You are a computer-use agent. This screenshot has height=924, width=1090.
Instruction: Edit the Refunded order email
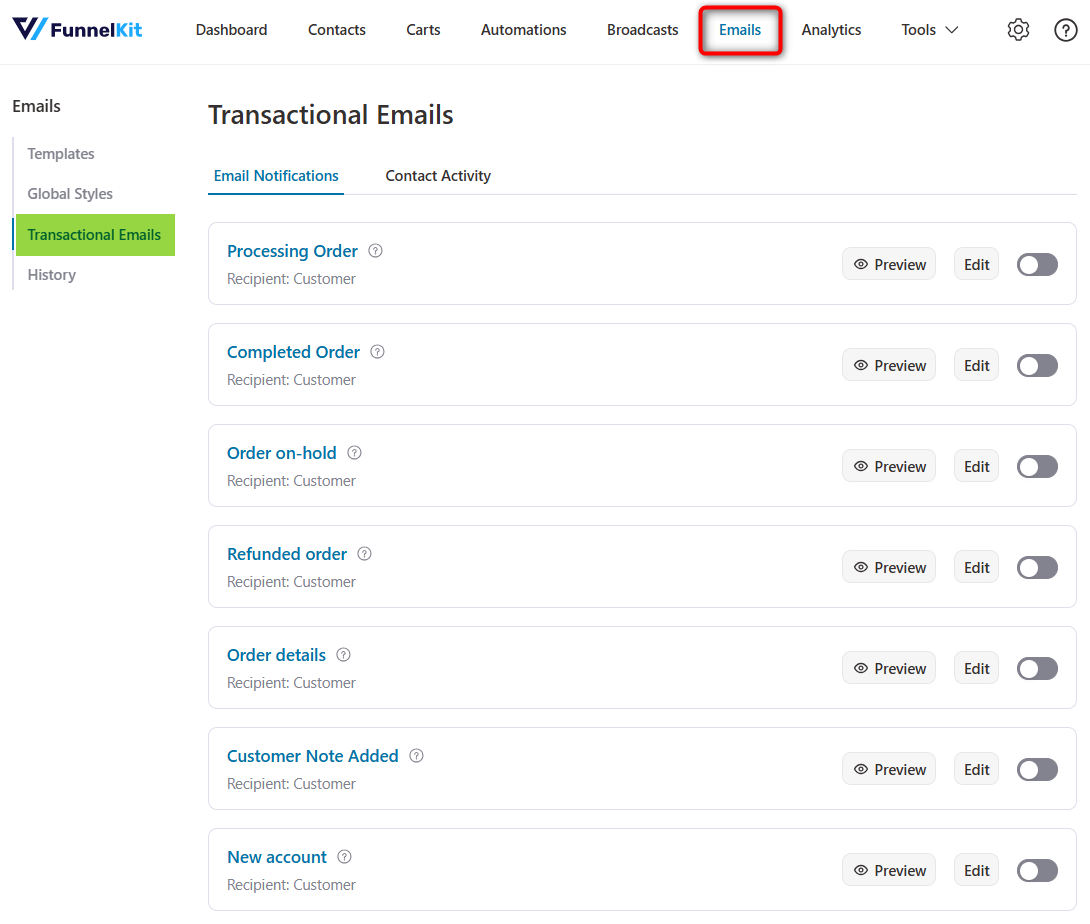[976, 567]
